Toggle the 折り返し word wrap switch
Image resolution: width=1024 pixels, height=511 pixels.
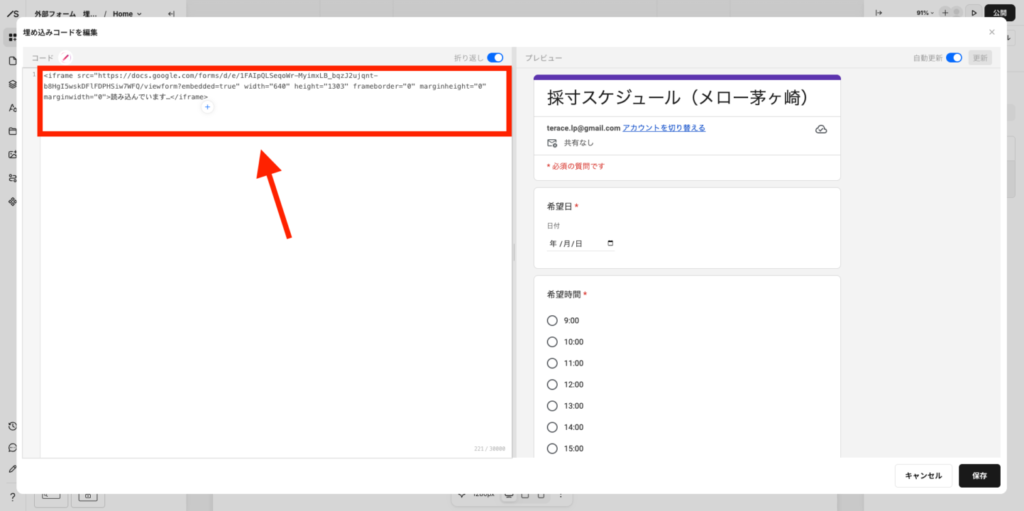pos(495,58)
